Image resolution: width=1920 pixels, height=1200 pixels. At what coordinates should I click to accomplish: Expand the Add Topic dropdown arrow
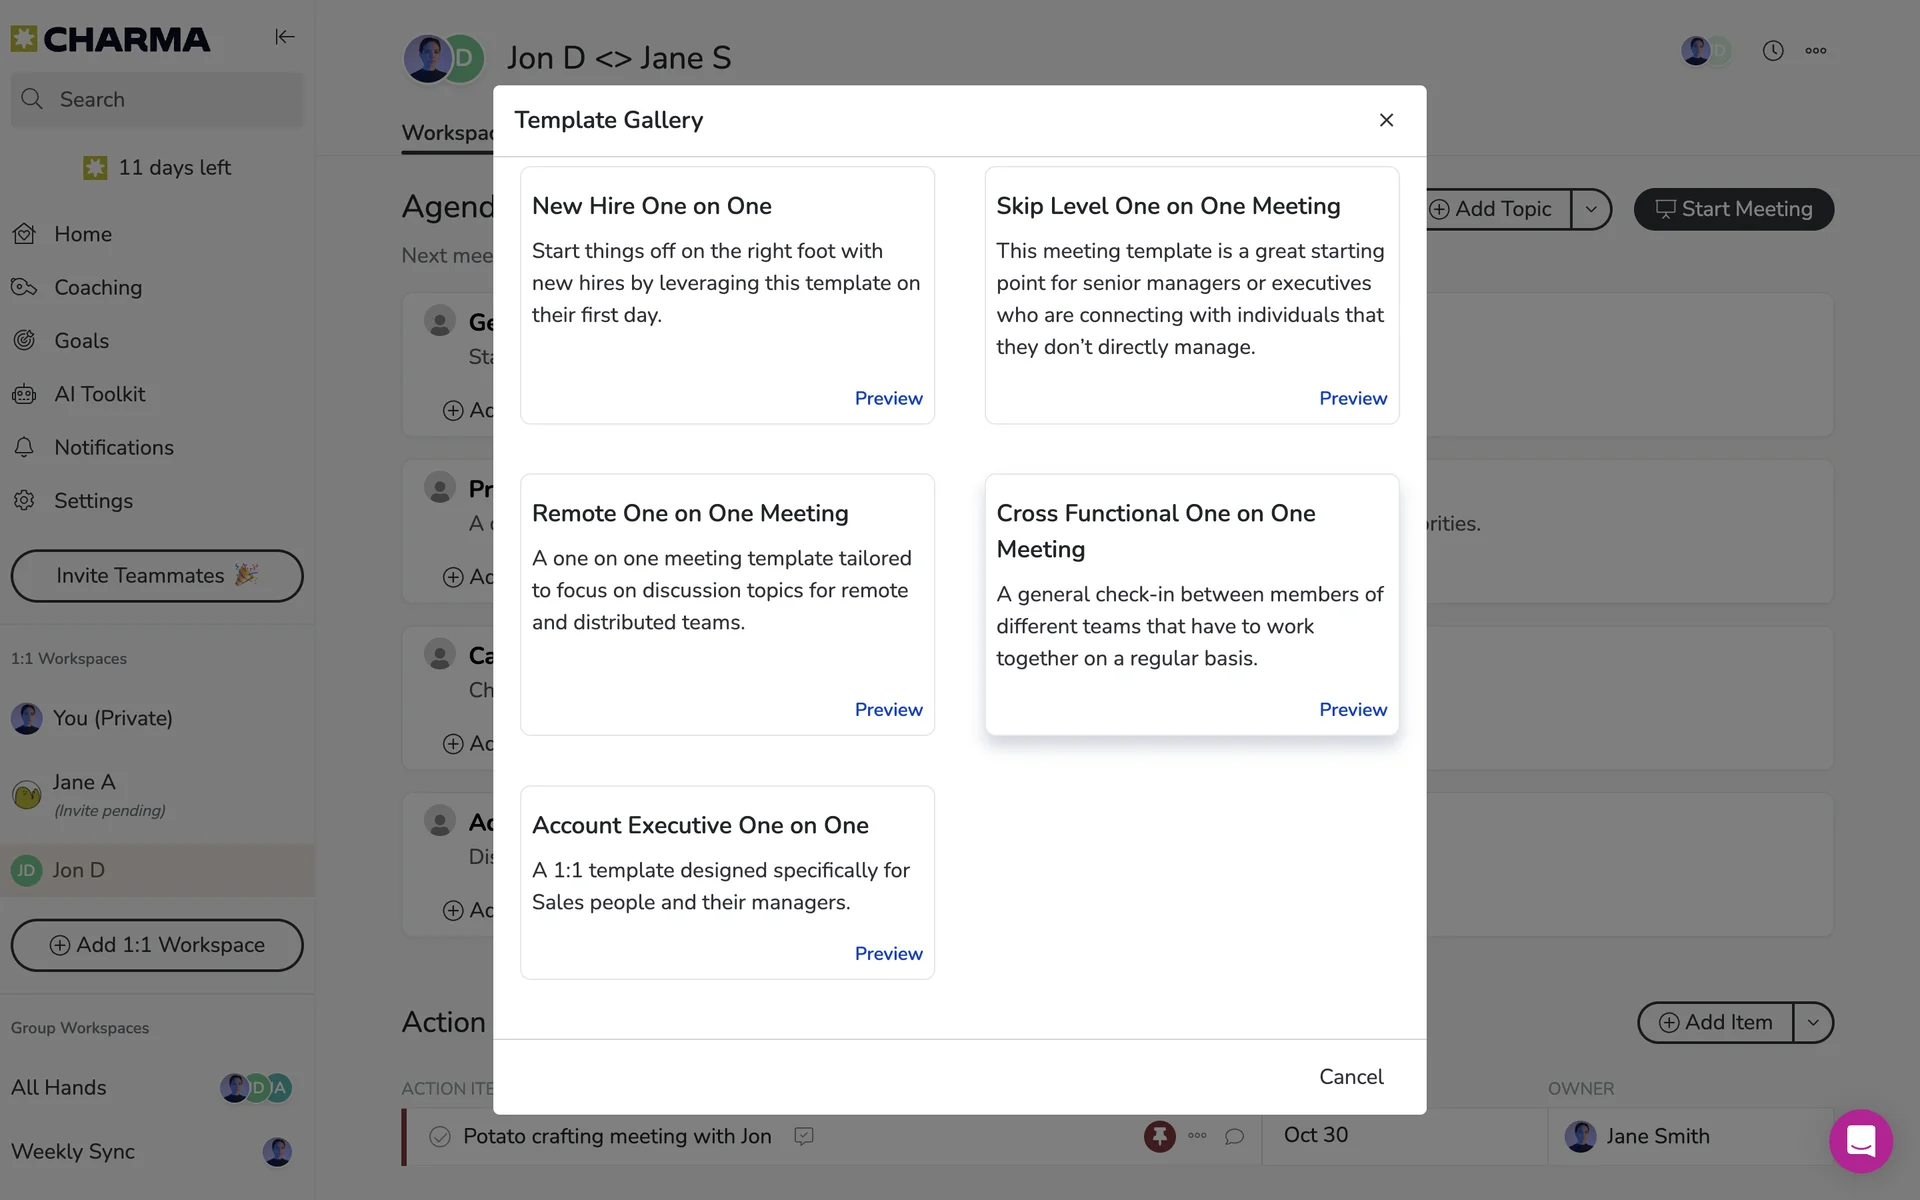1590,209
